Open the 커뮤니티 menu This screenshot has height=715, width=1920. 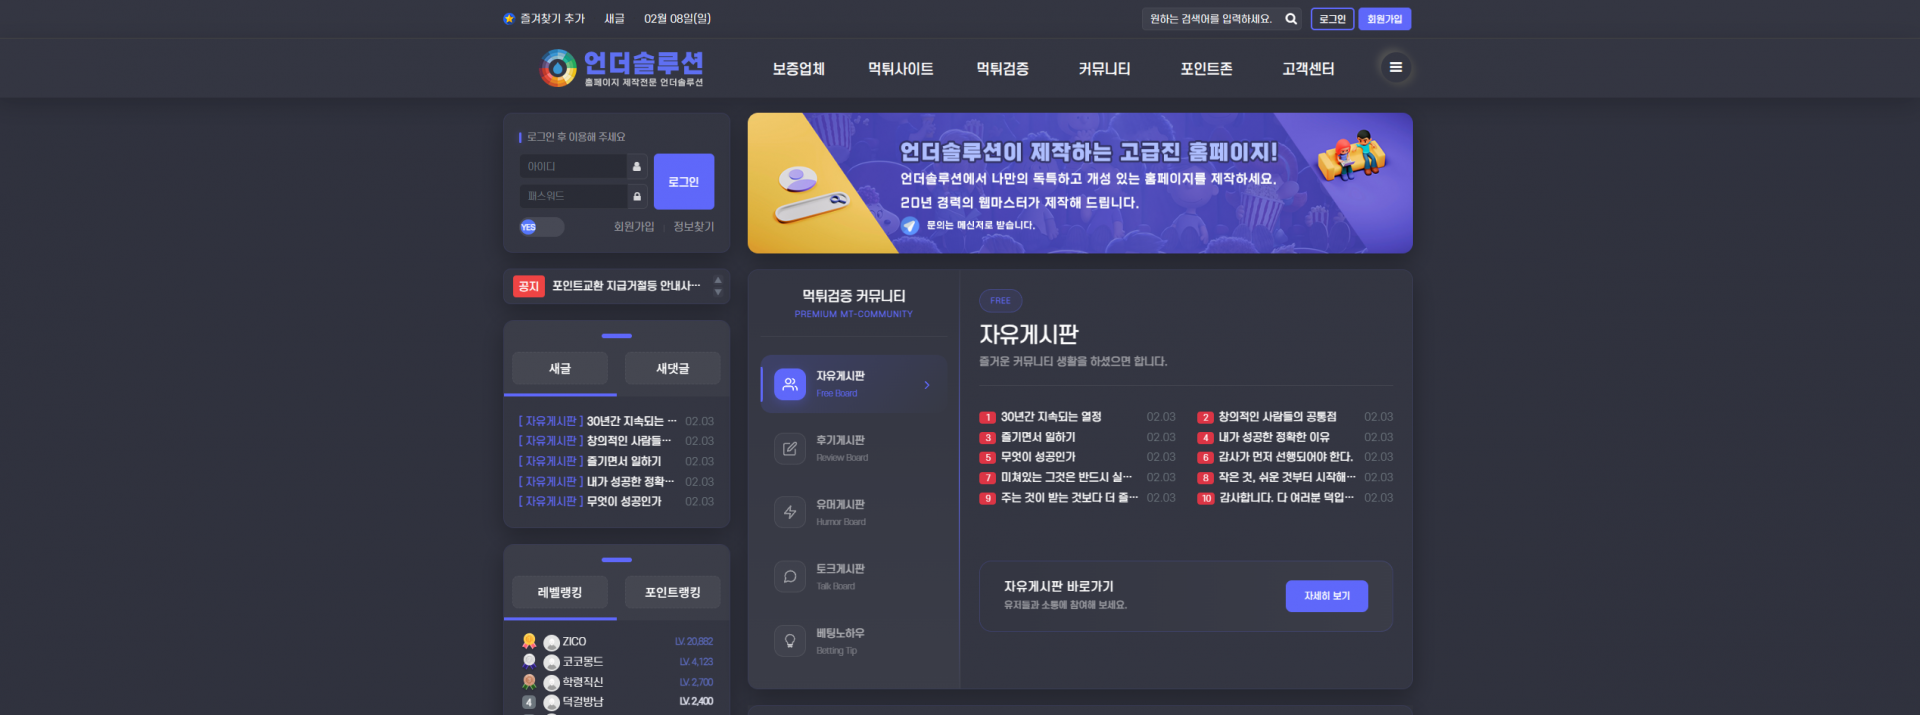(x=1104, y=69)
